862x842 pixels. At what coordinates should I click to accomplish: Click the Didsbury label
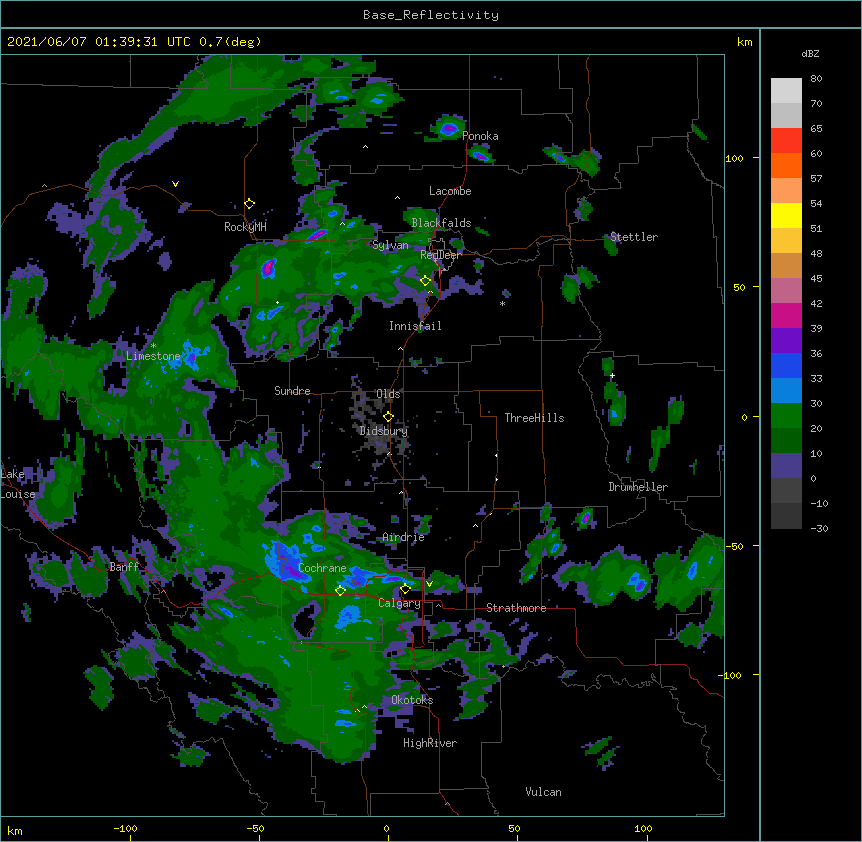[x=384, y=431]
